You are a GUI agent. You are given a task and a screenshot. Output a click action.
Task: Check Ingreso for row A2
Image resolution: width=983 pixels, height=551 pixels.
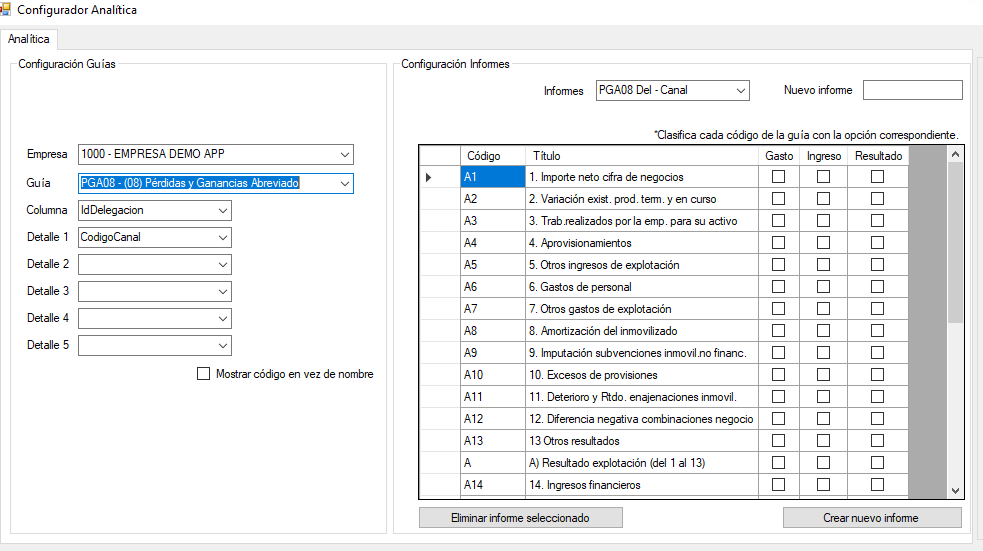[824, 199]
